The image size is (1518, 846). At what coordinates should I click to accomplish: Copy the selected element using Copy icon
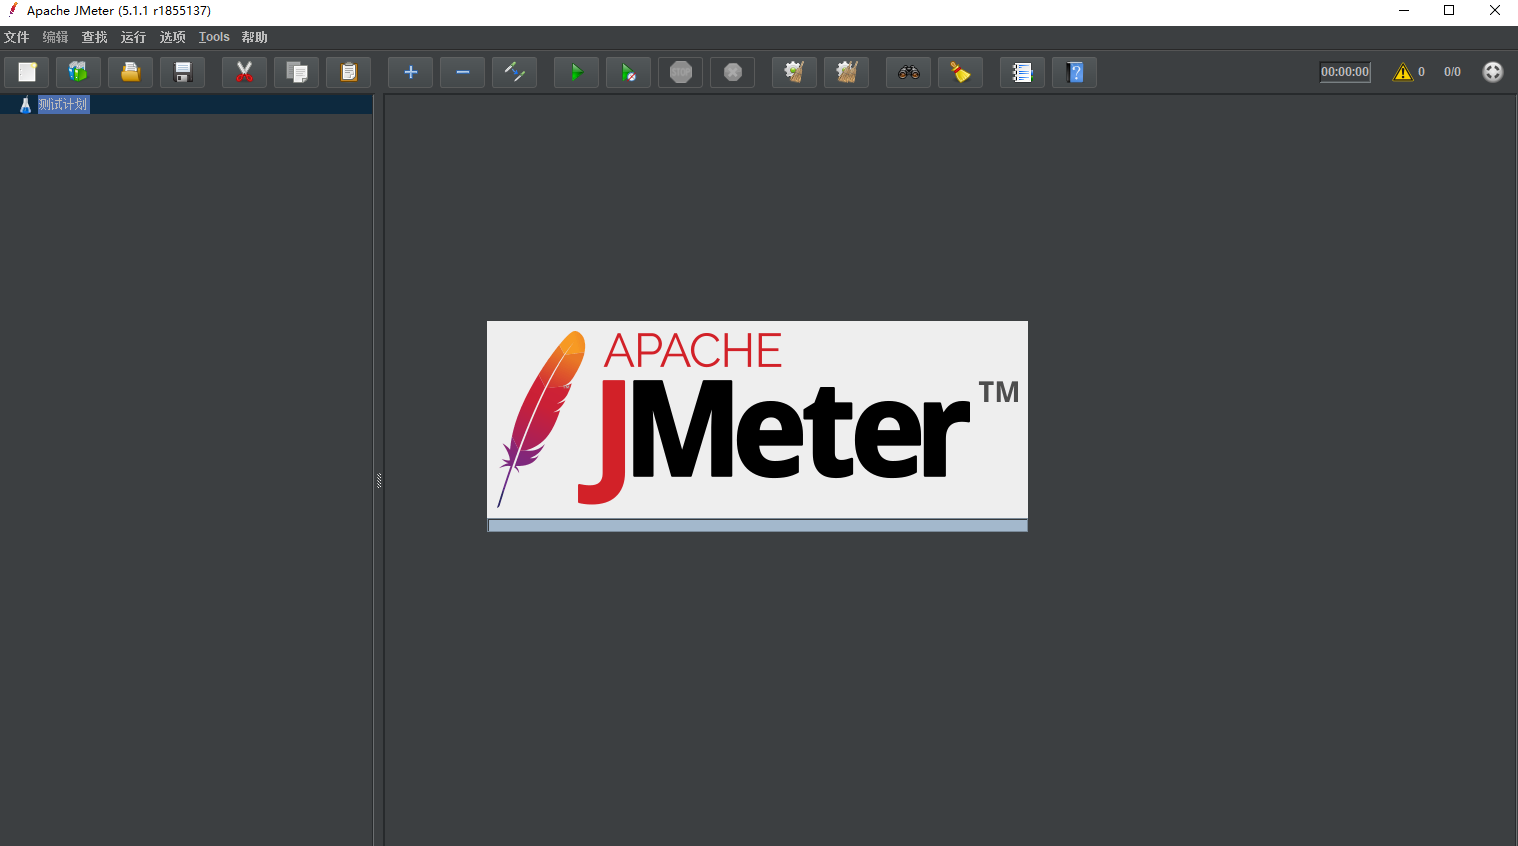296,72
